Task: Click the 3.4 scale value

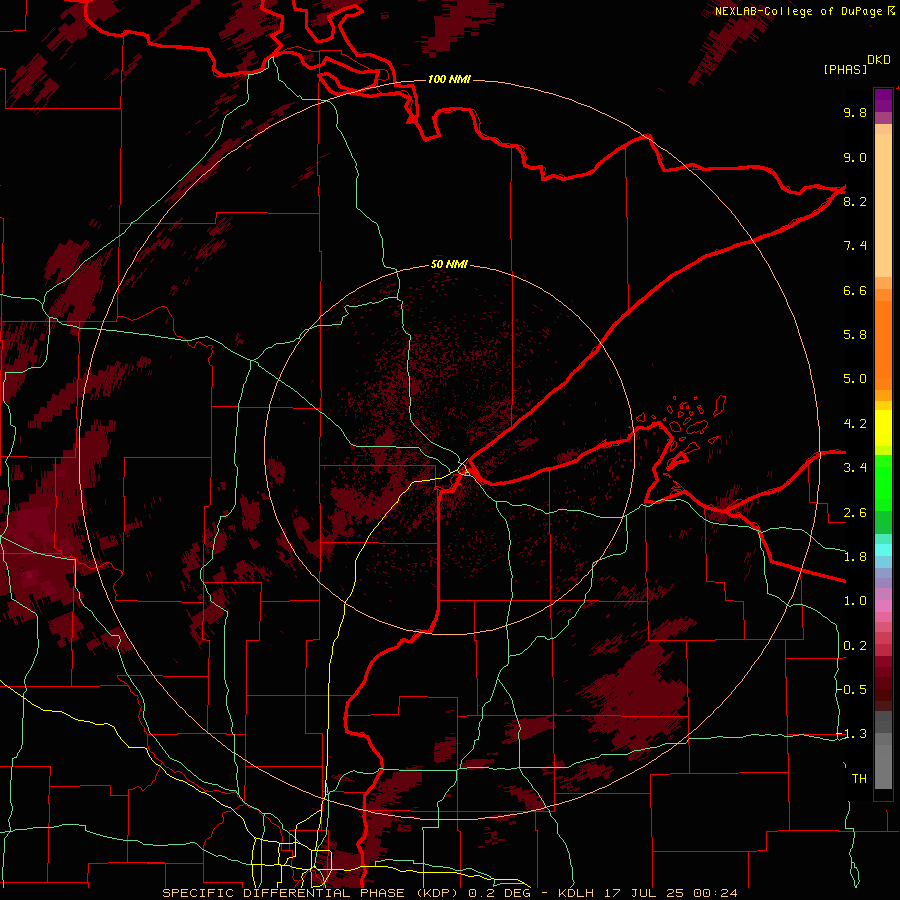Action: click(x=855, y=468)
